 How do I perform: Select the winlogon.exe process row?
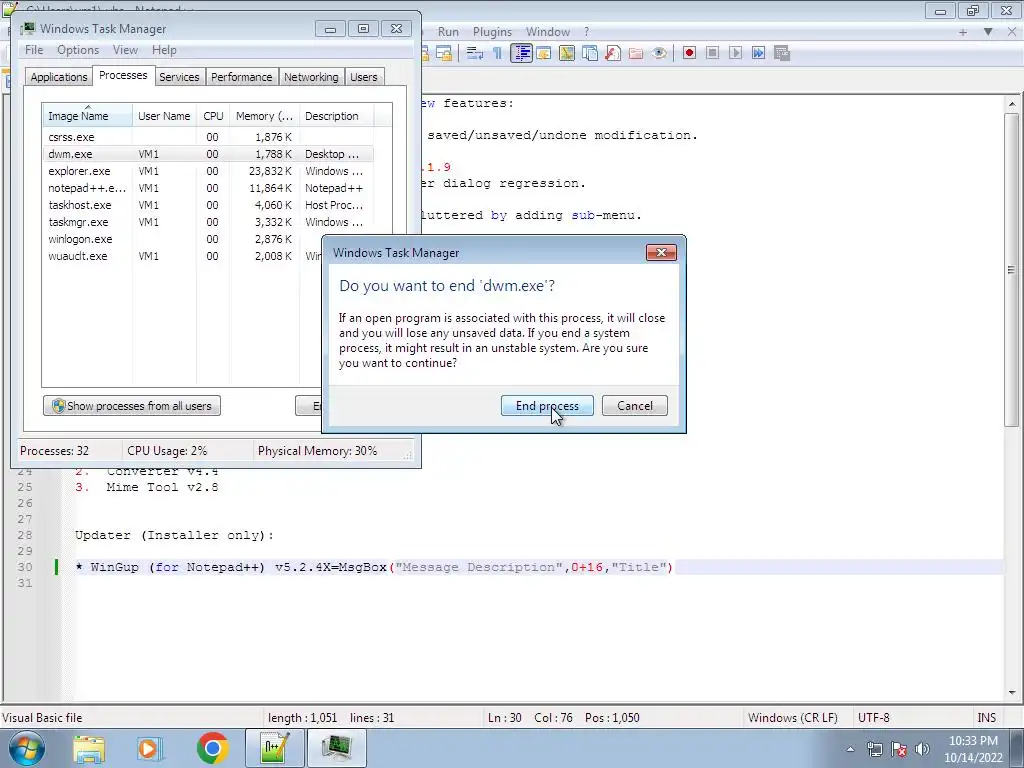(182, 239)
